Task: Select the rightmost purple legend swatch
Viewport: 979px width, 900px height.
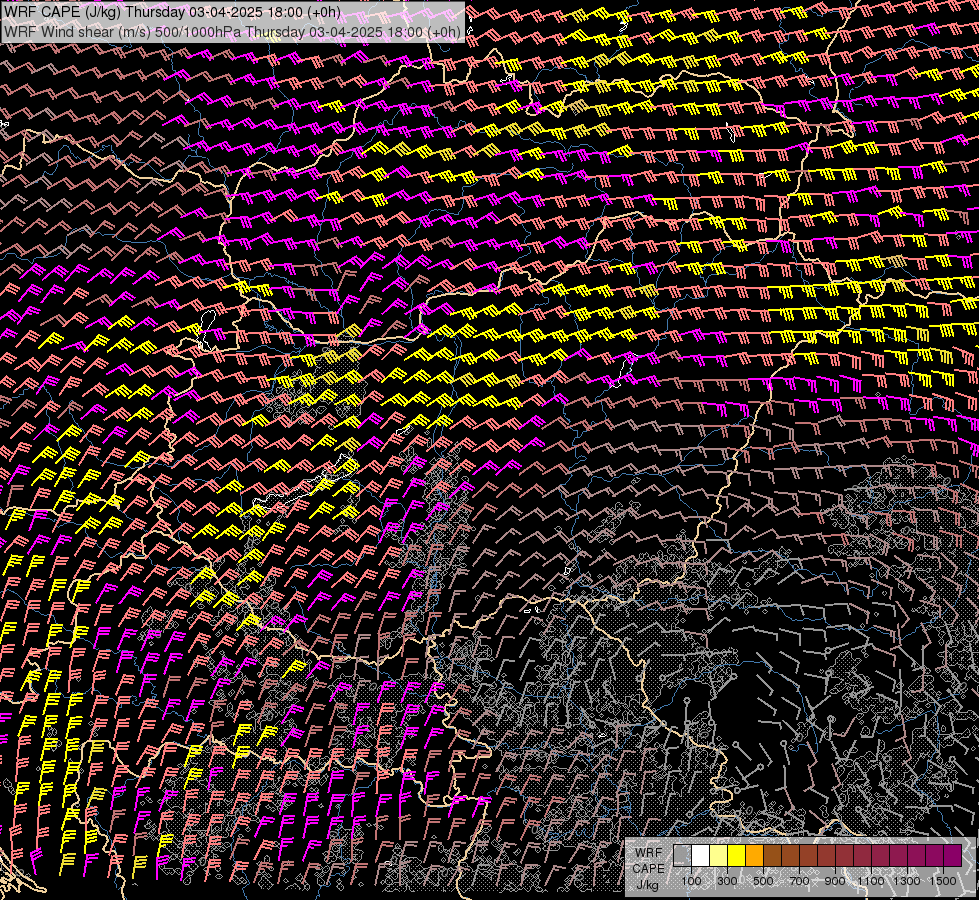Action: point(953,855)
